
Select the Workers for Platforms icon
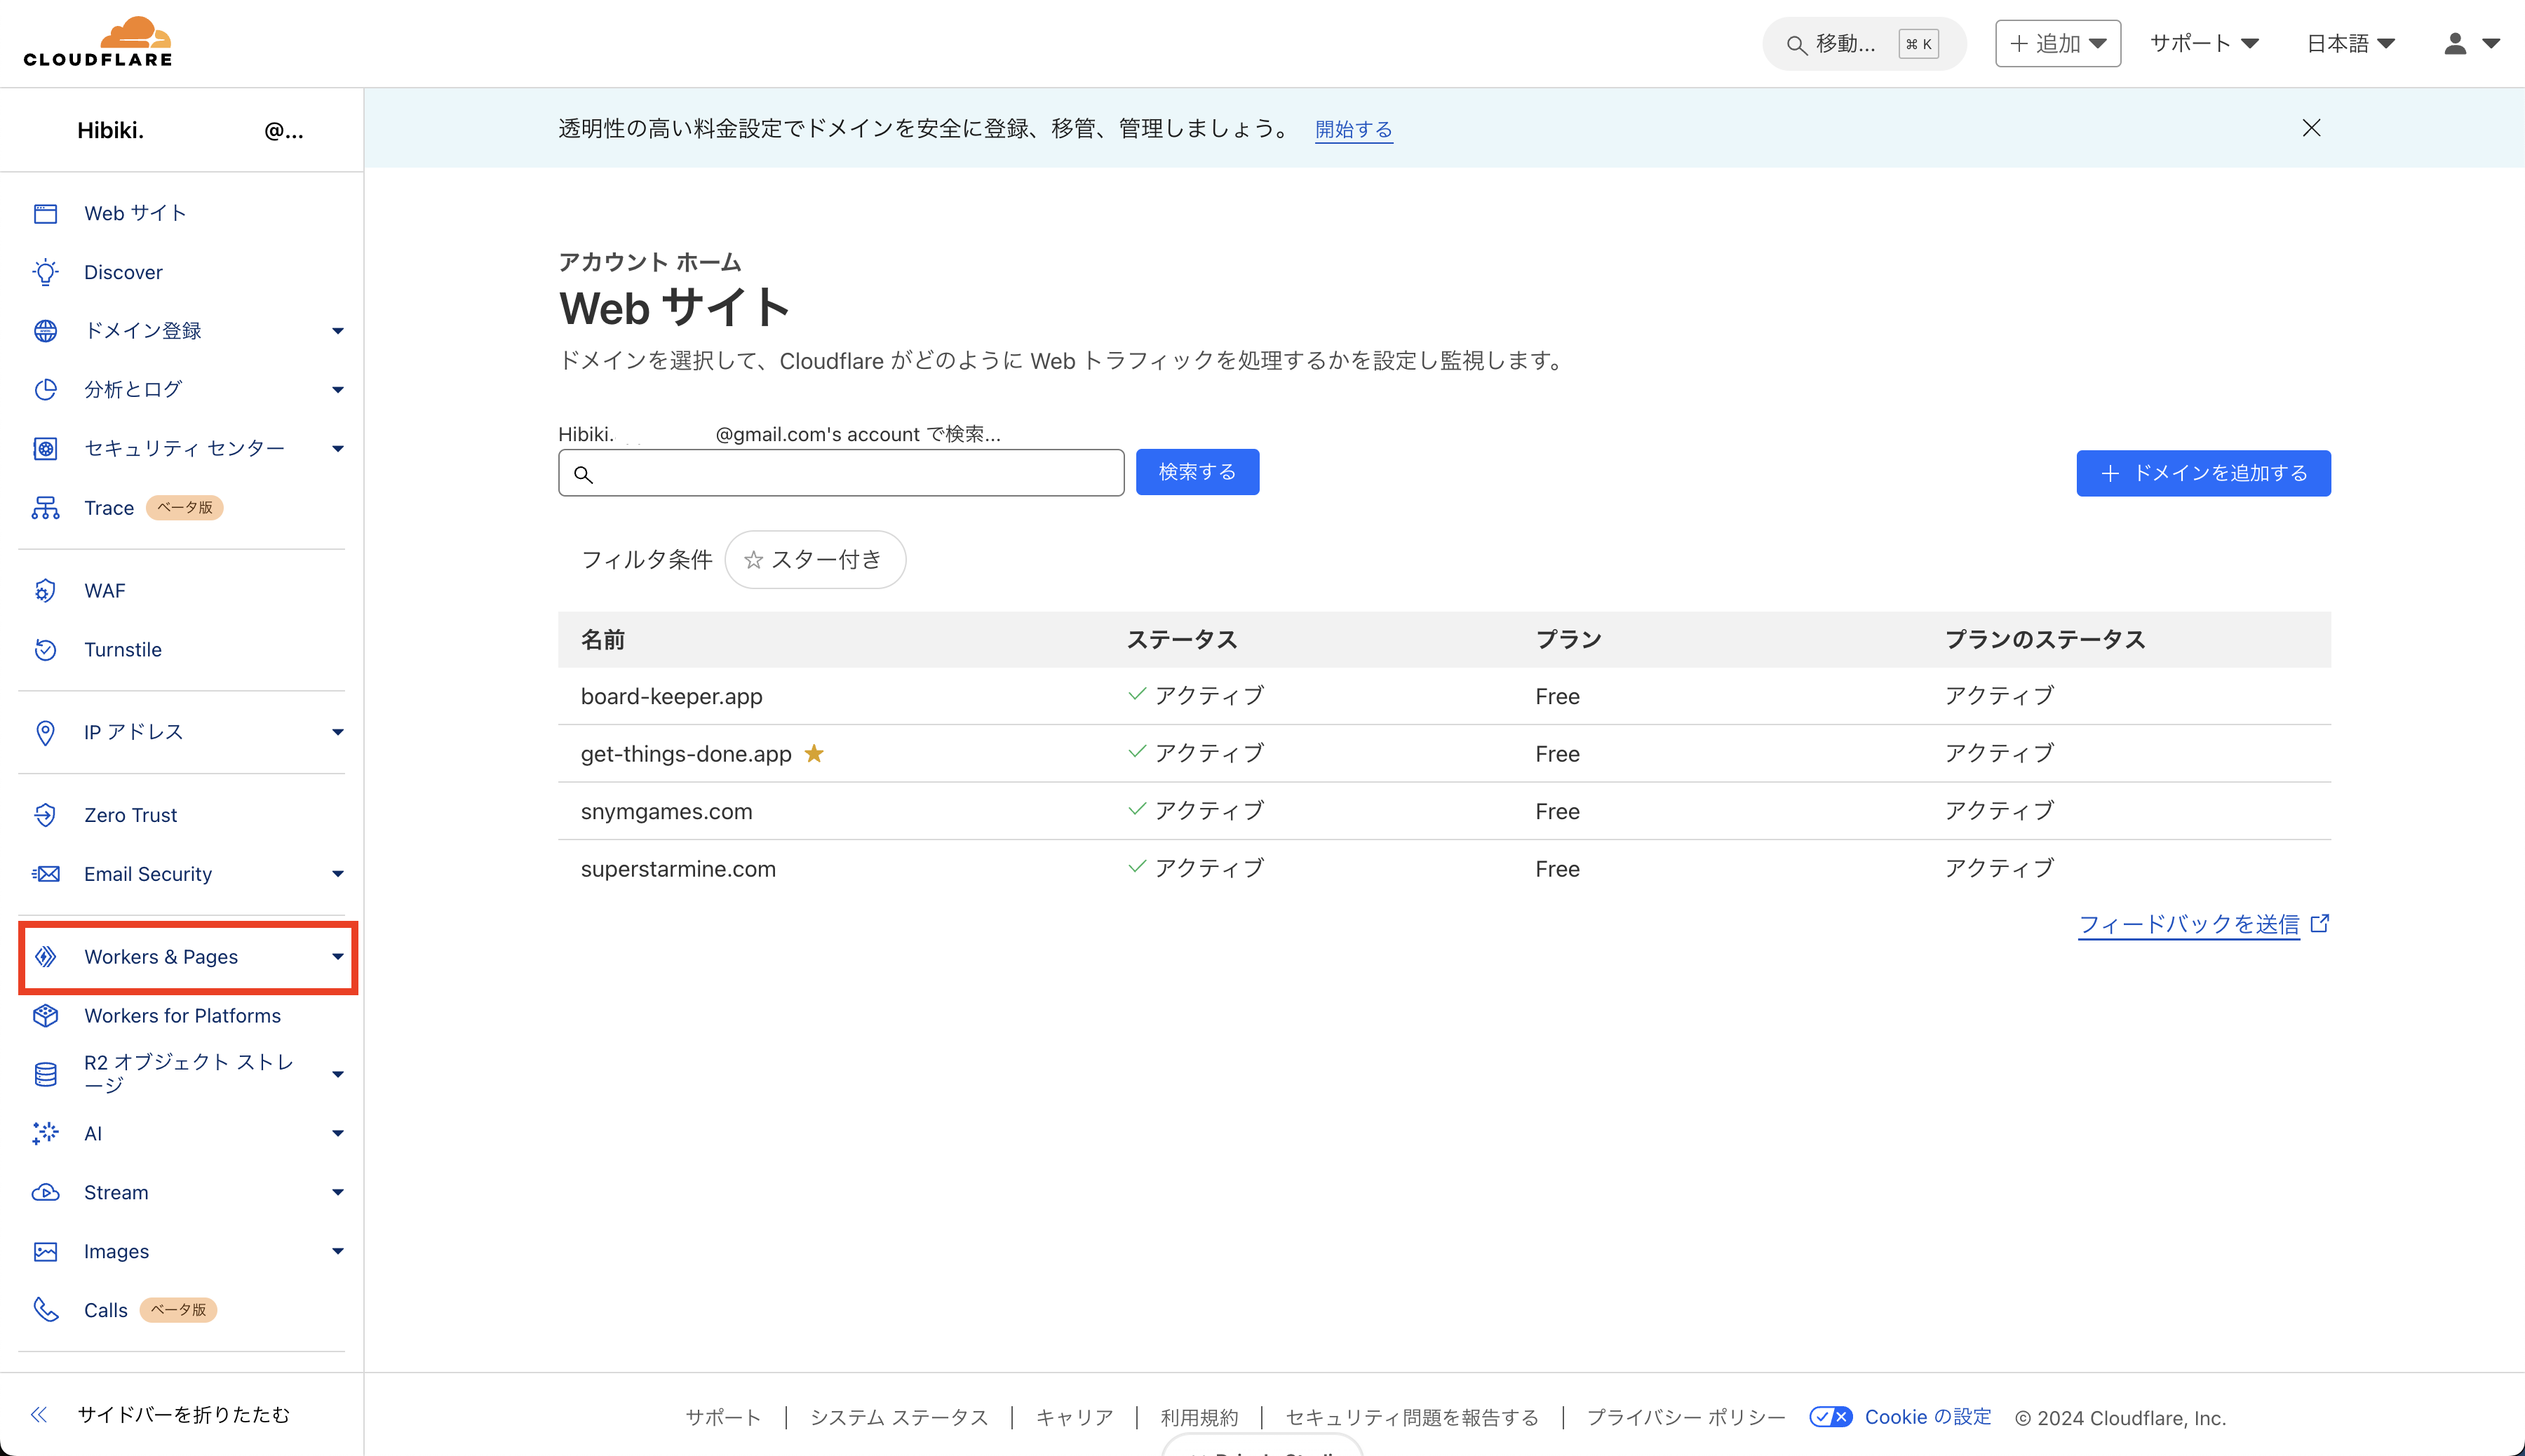(46, 1015)
